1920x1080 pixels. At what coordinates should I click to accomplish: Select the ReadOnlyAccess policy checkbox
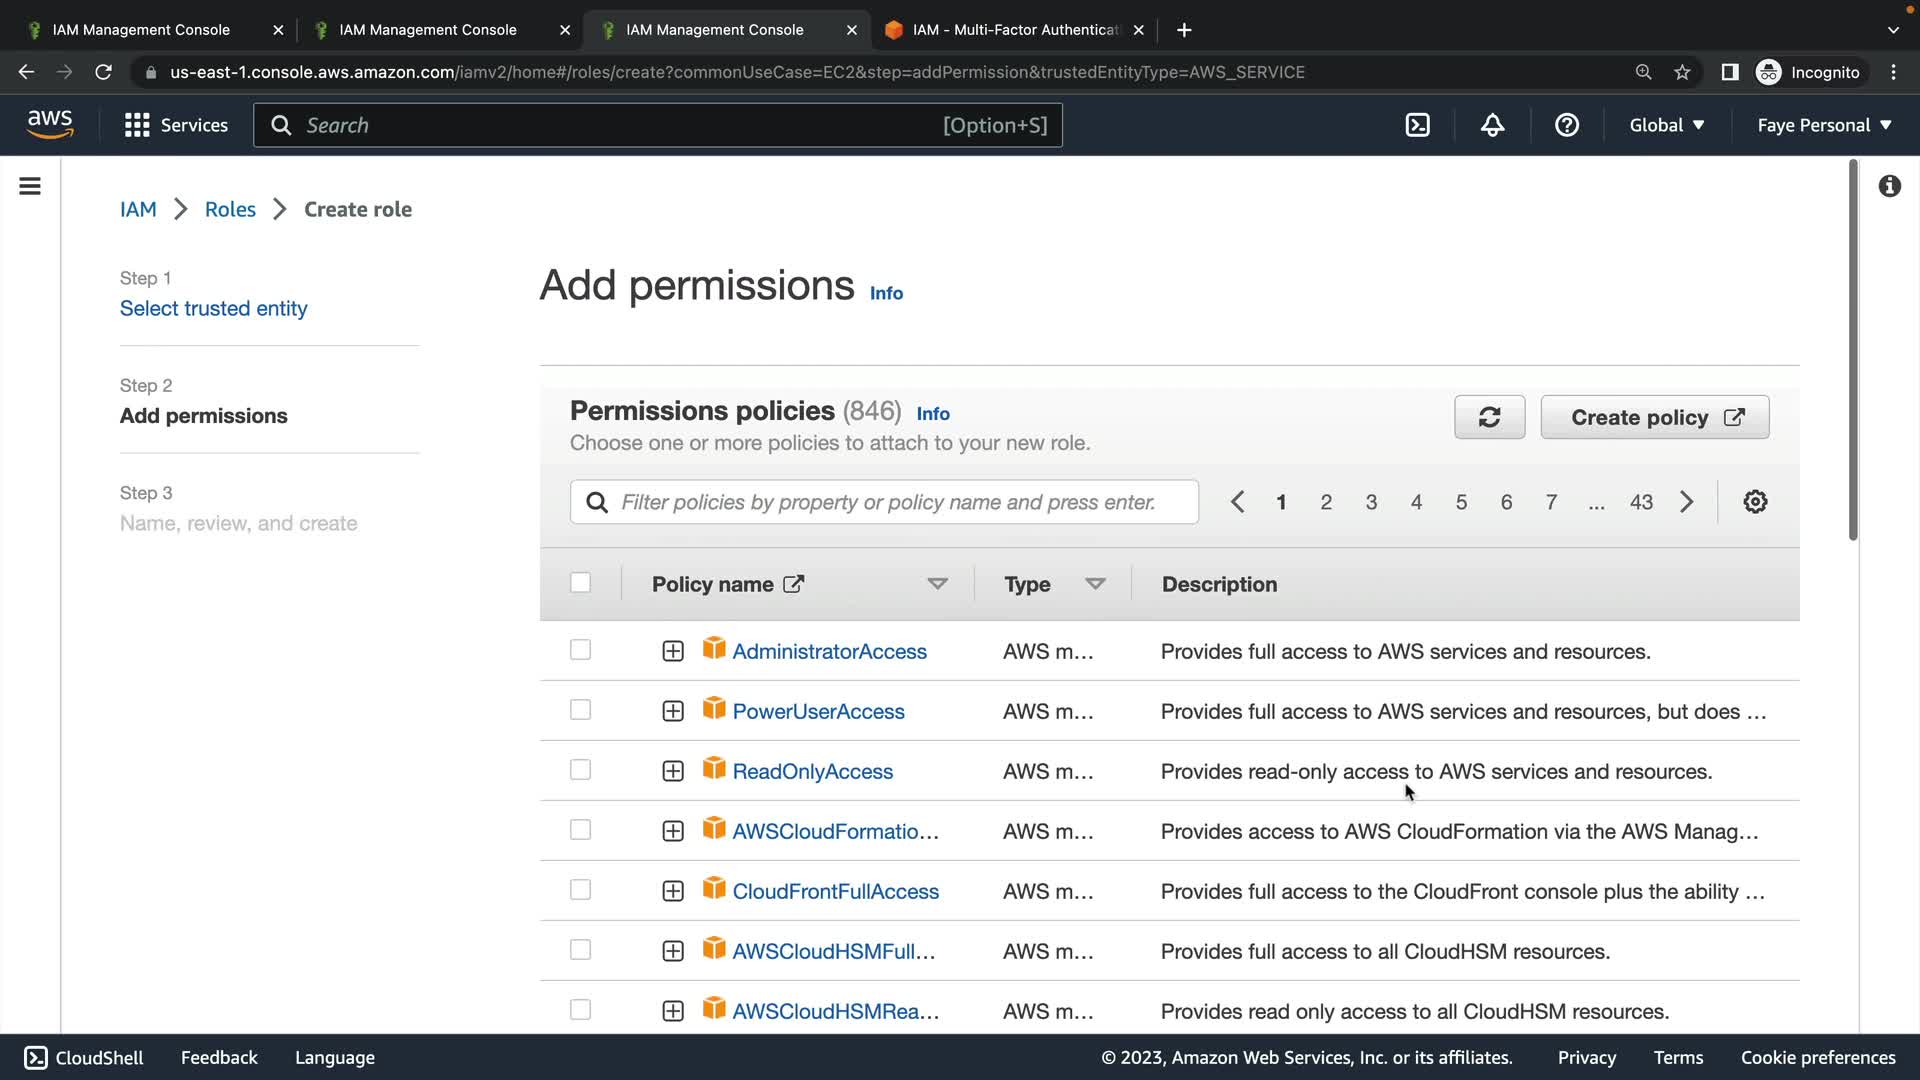tap(580, 770)
